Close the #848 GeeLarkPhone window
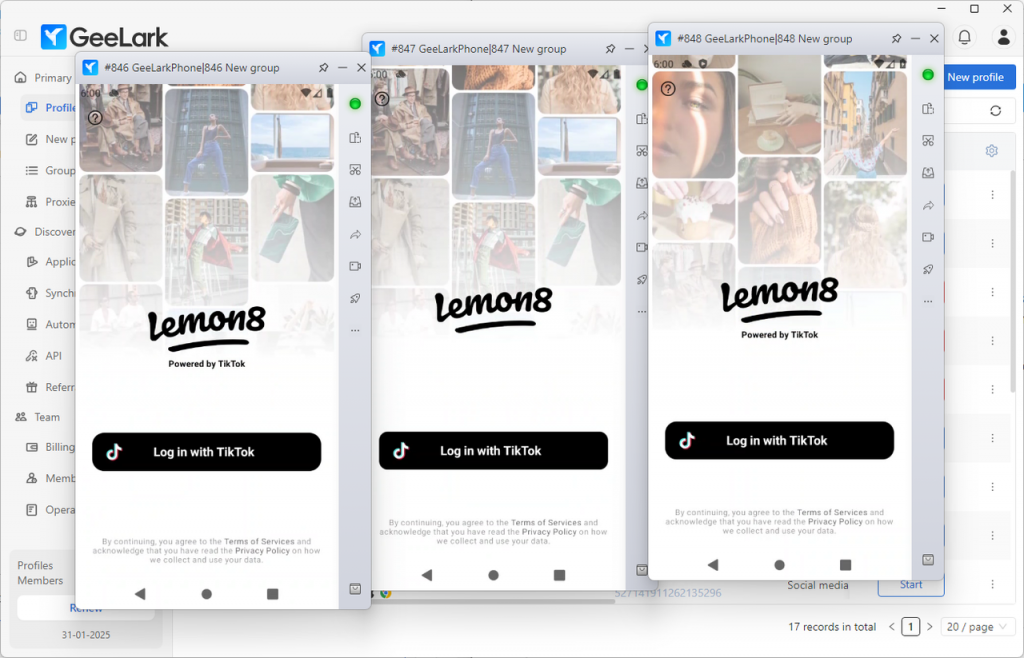This screenshot has height=658, width=1024. coord(935,39)
